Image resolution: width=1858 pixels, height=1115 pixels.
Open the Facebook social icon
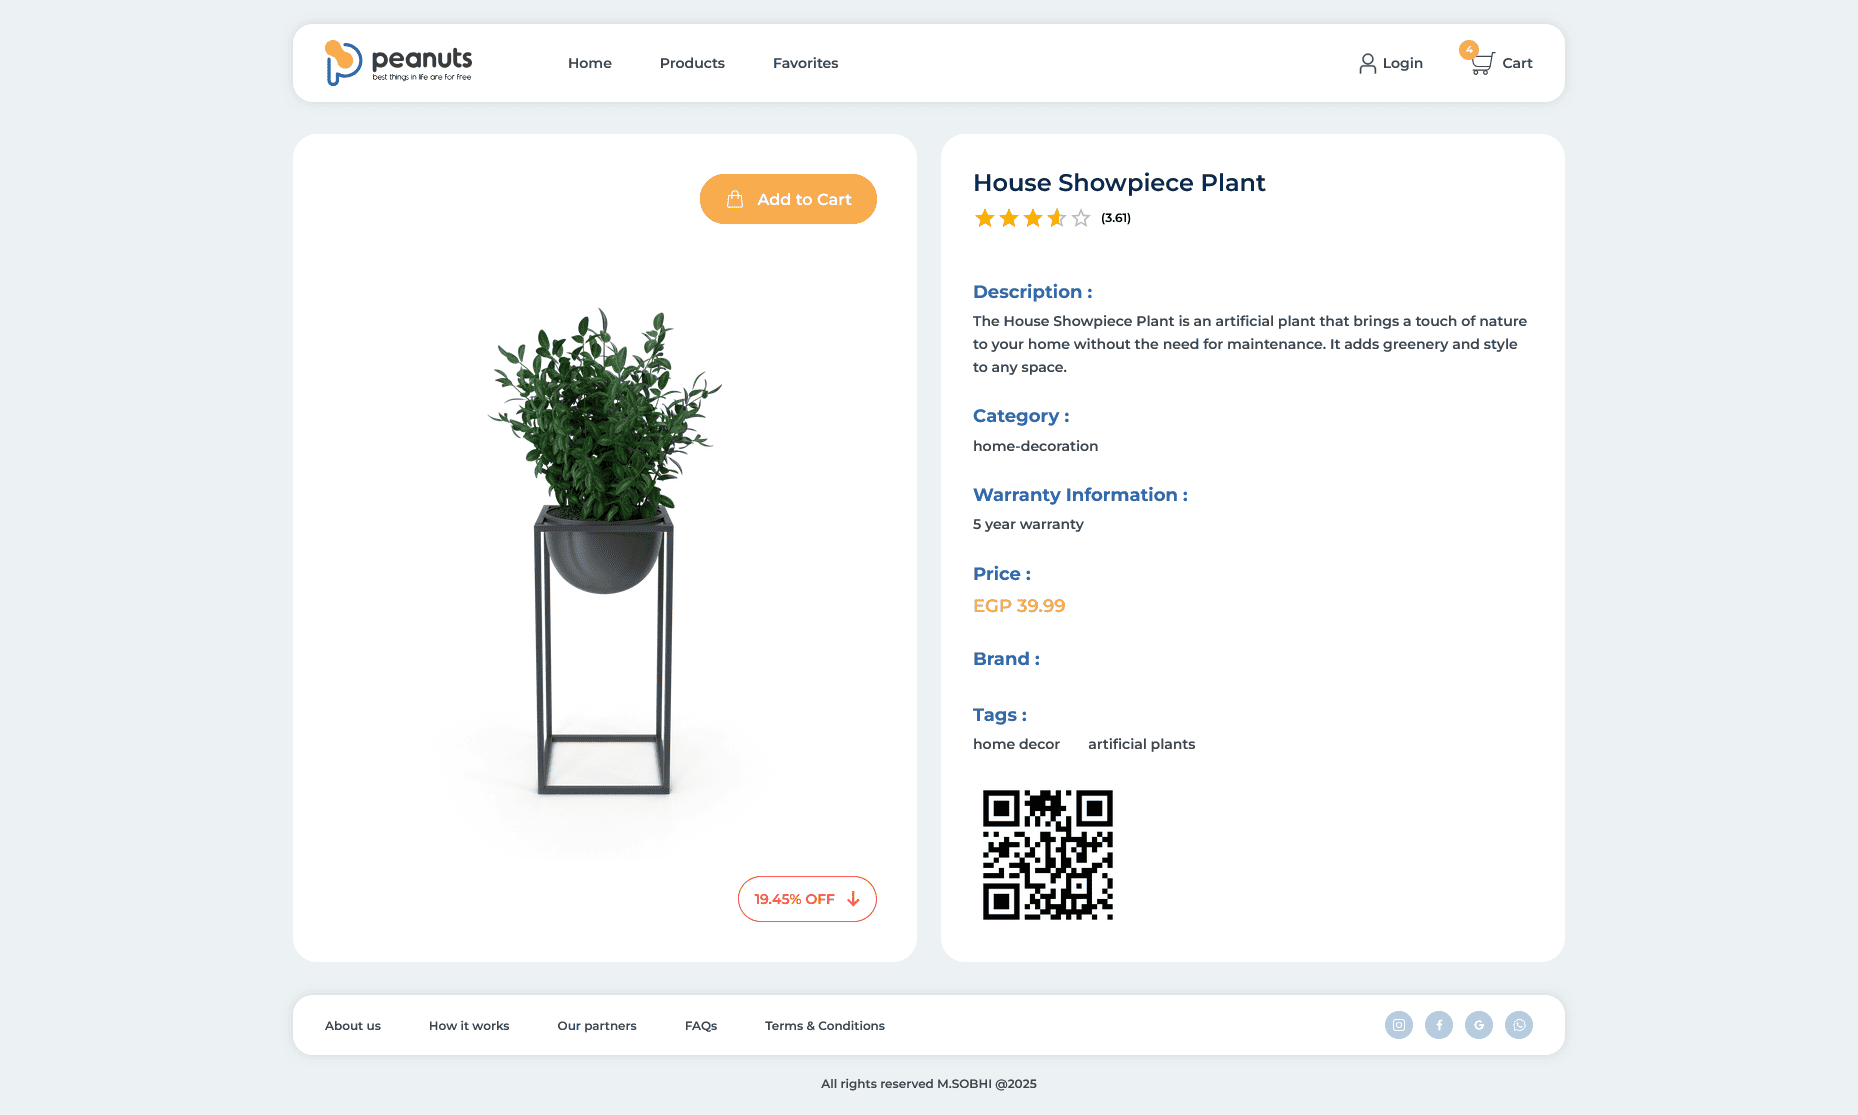point(1439,1025)
